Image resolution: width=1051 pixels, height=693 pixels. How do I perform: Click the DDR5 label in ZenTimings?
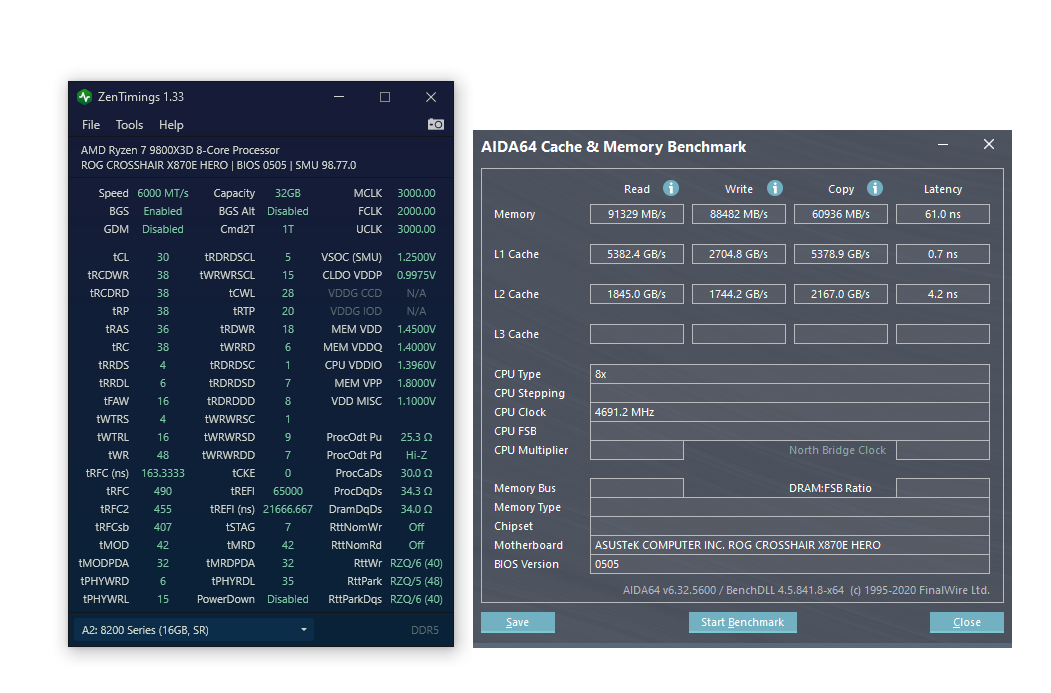click(x=425, y=631)
